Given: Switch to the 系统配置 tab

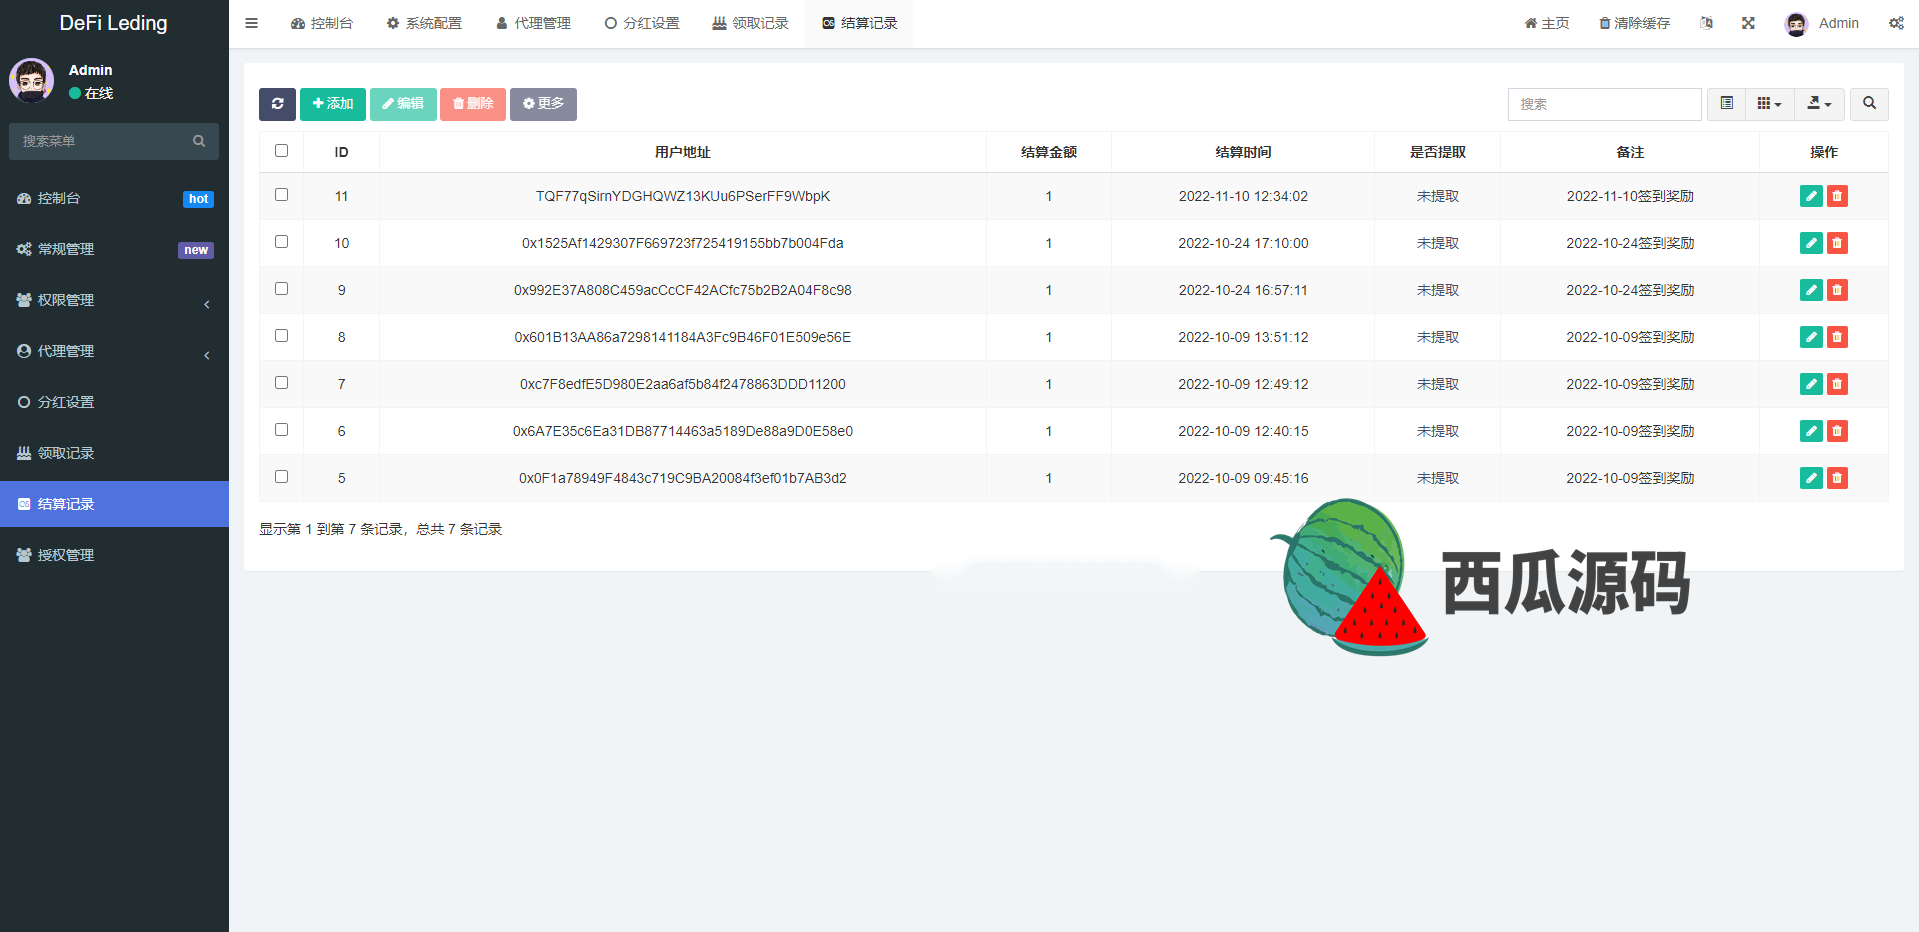Looking at the screenshot, I should point(424,23).
